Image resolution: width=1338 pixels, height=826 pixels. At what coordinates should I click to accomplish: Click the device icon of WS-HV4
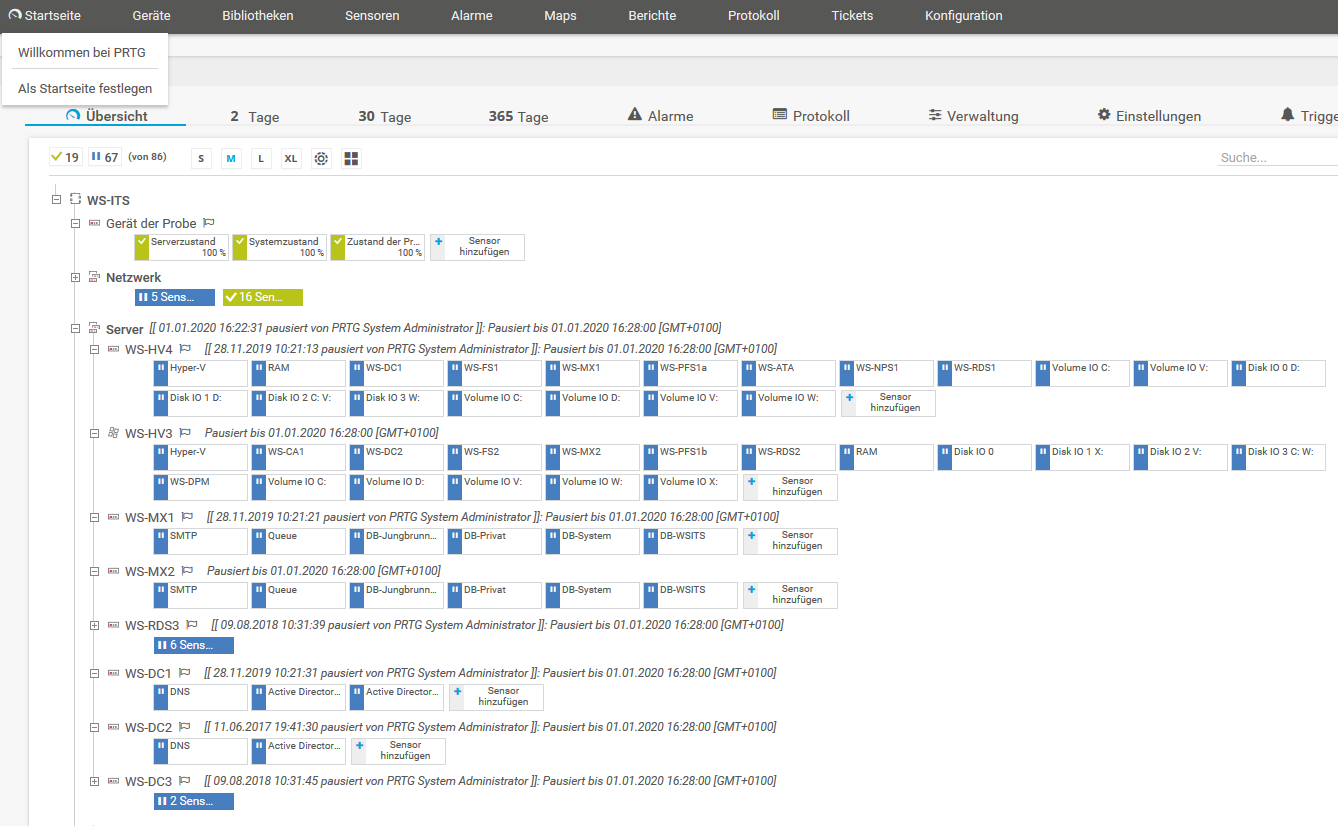[113, 349]
